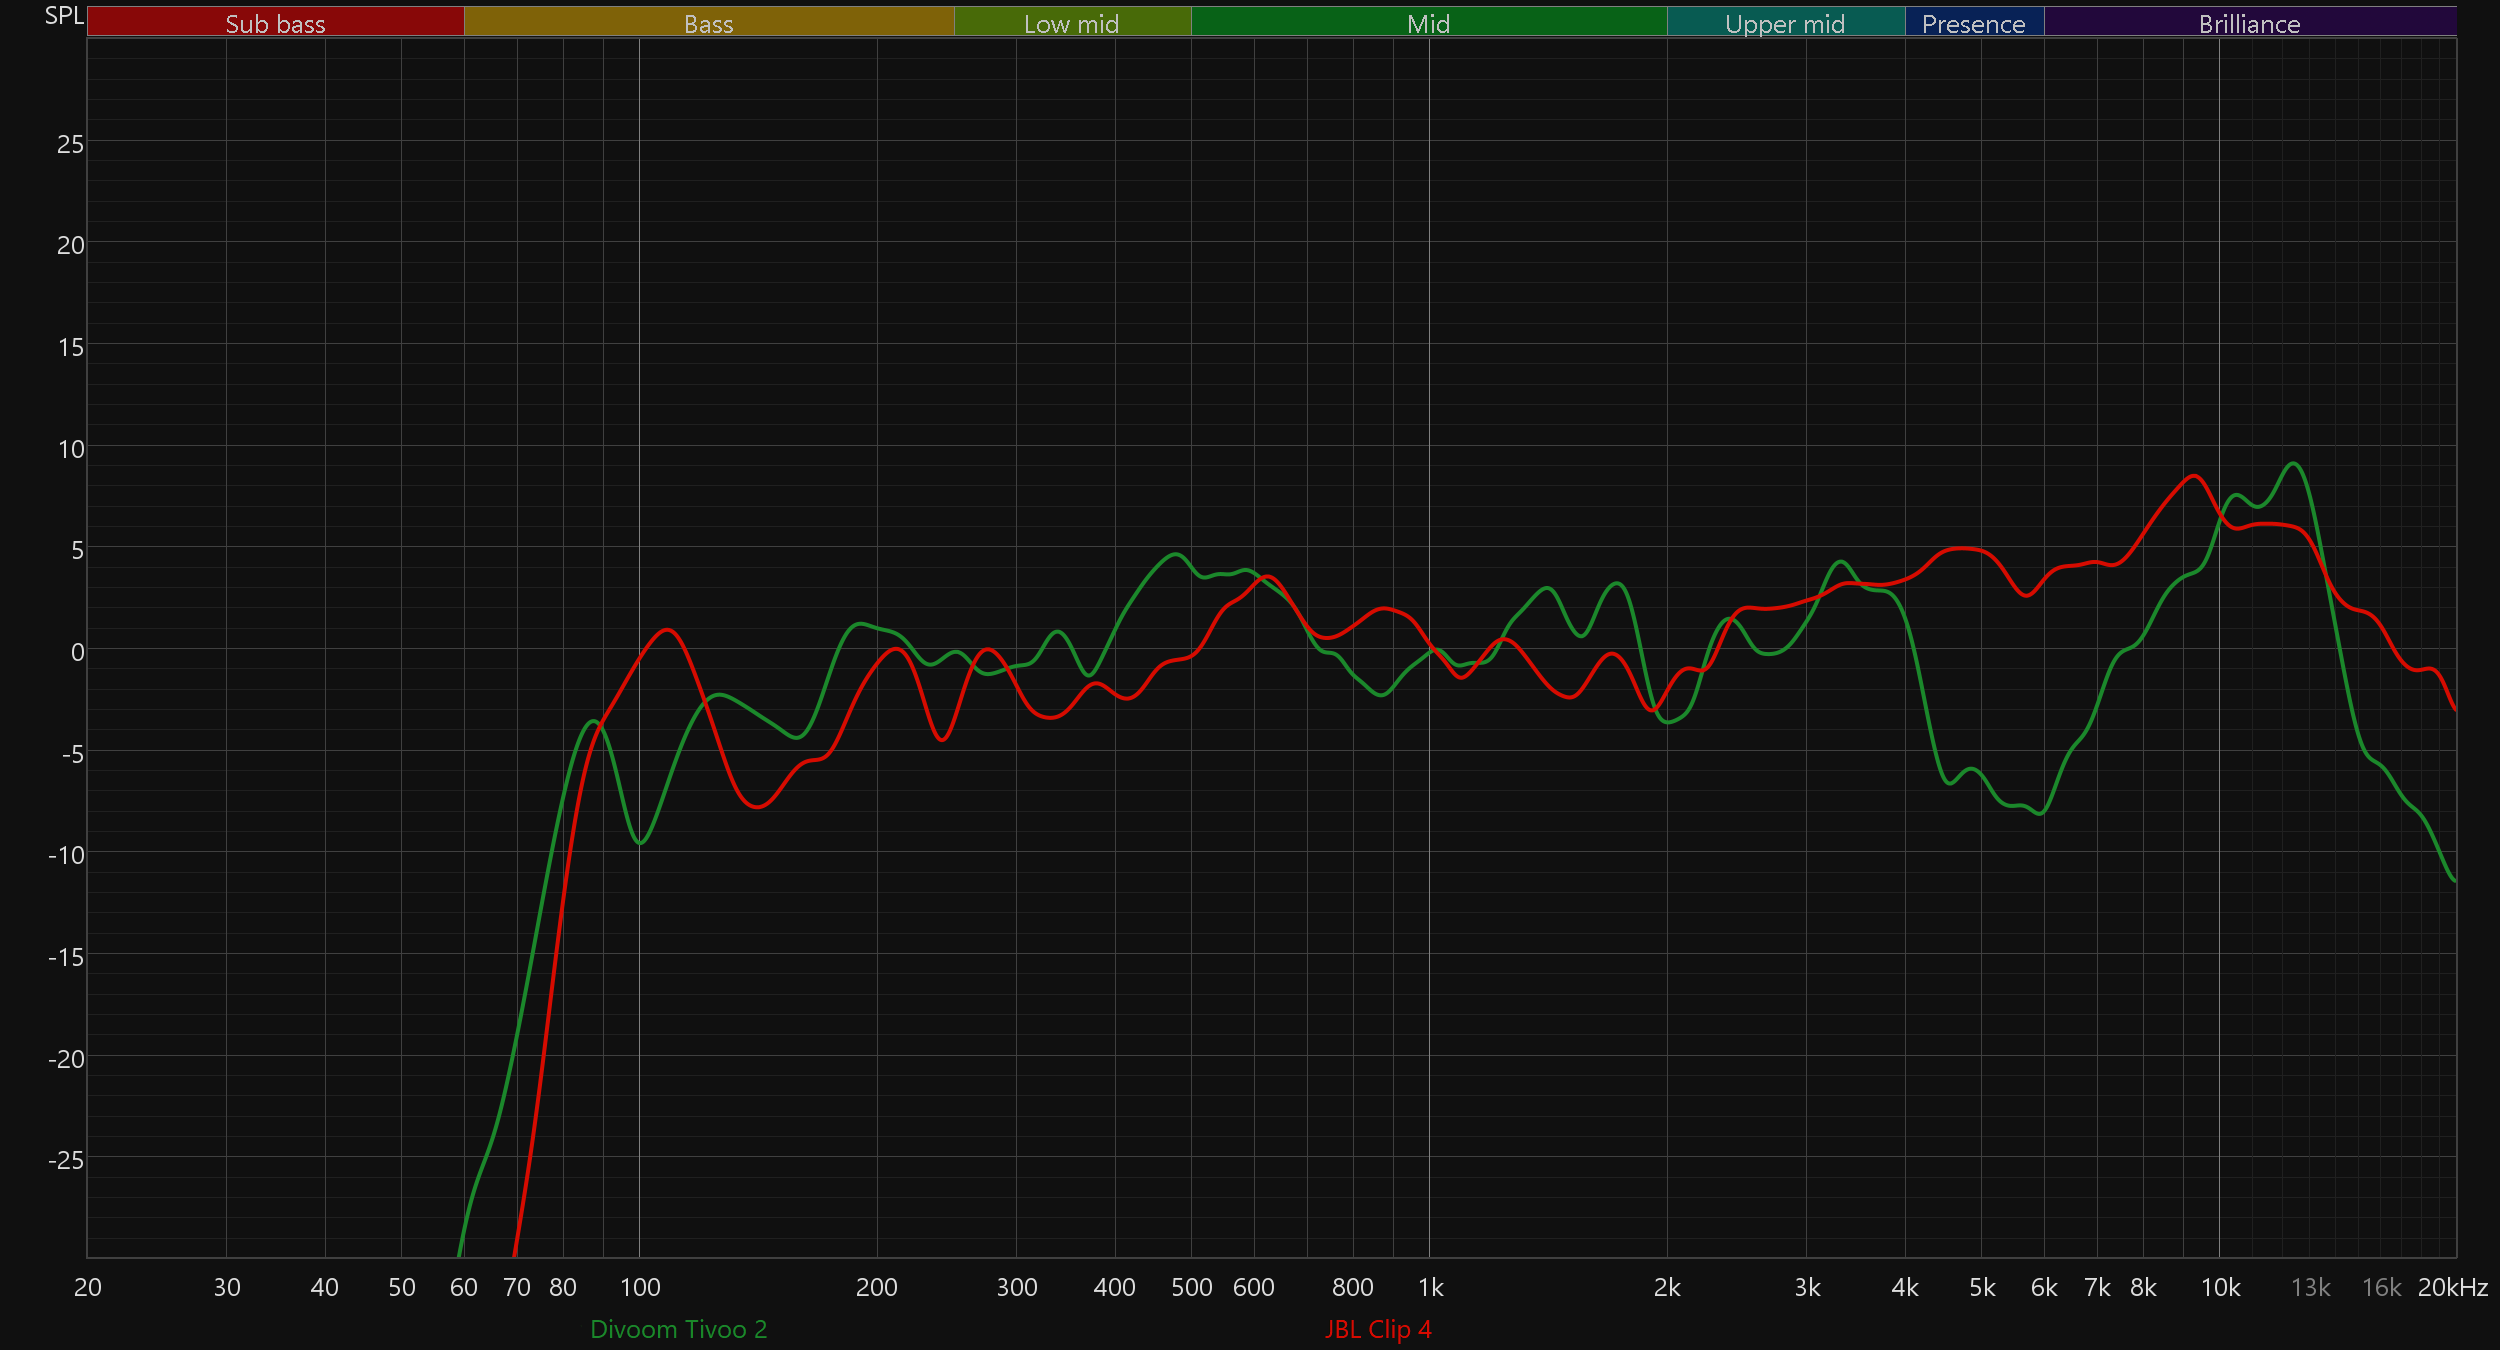Select the Bass frequency band header

click(708, 22)
